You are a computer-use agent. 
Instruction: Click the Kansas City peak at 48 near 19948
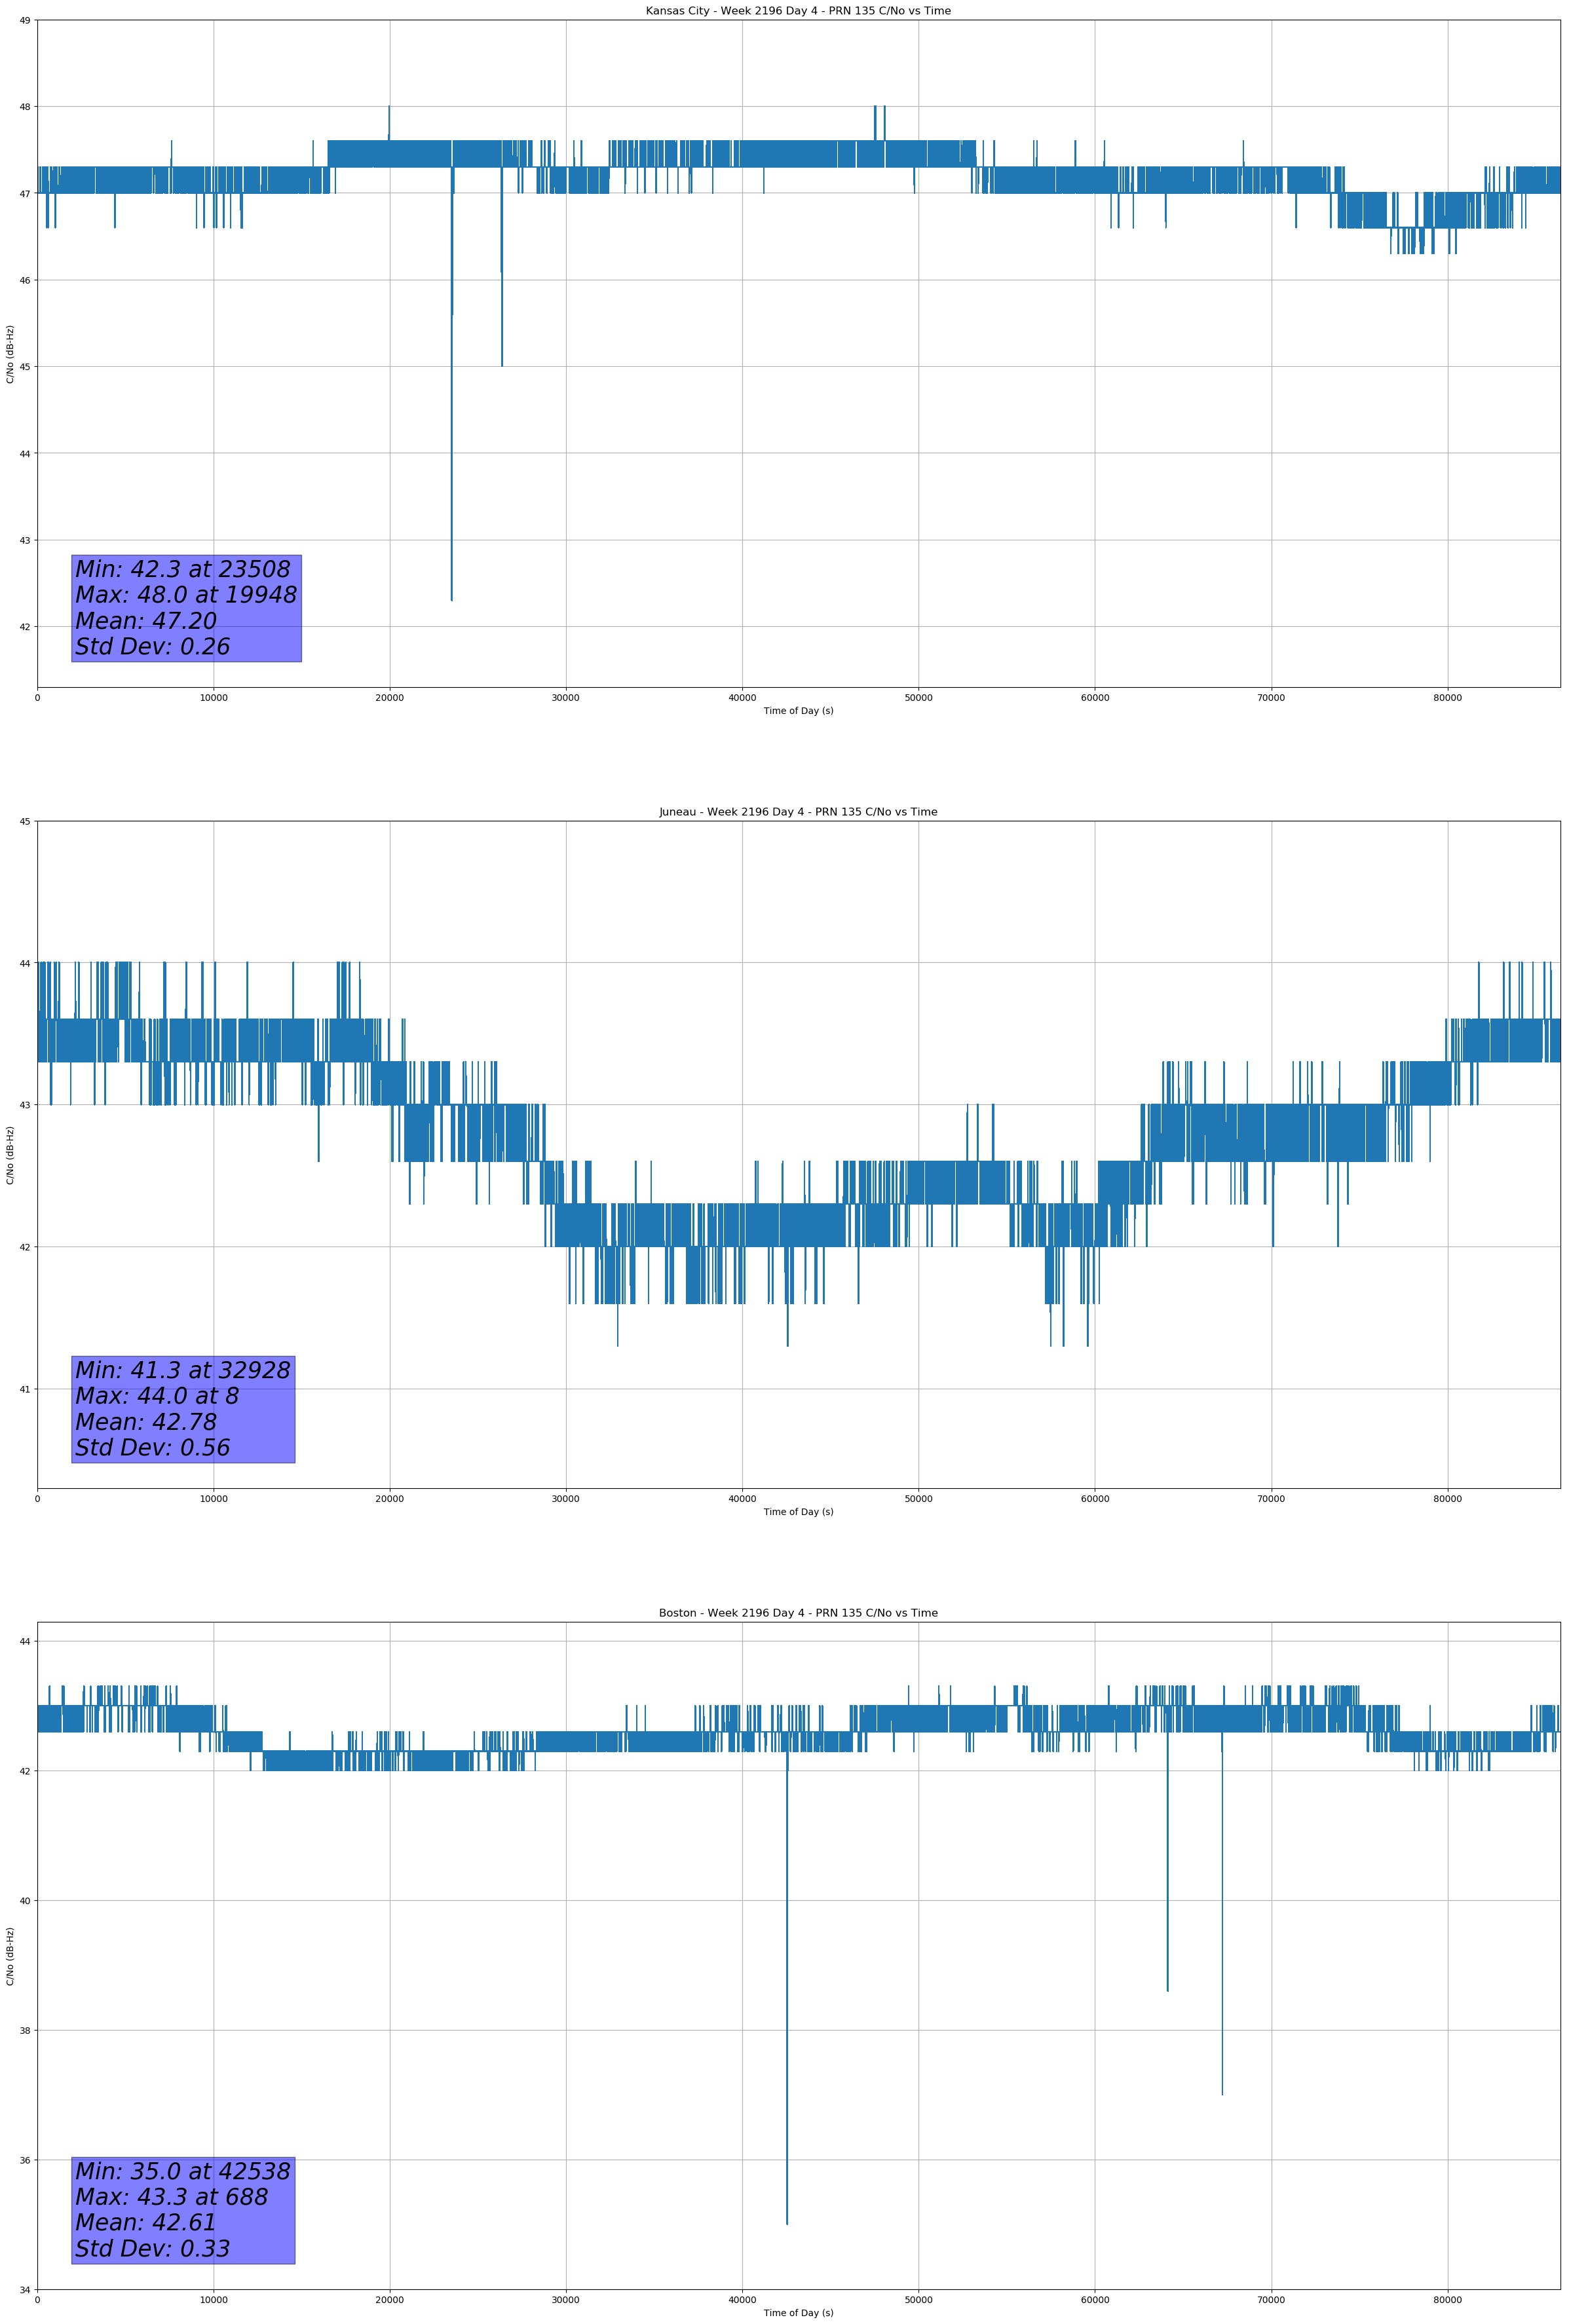coord(389,109)
